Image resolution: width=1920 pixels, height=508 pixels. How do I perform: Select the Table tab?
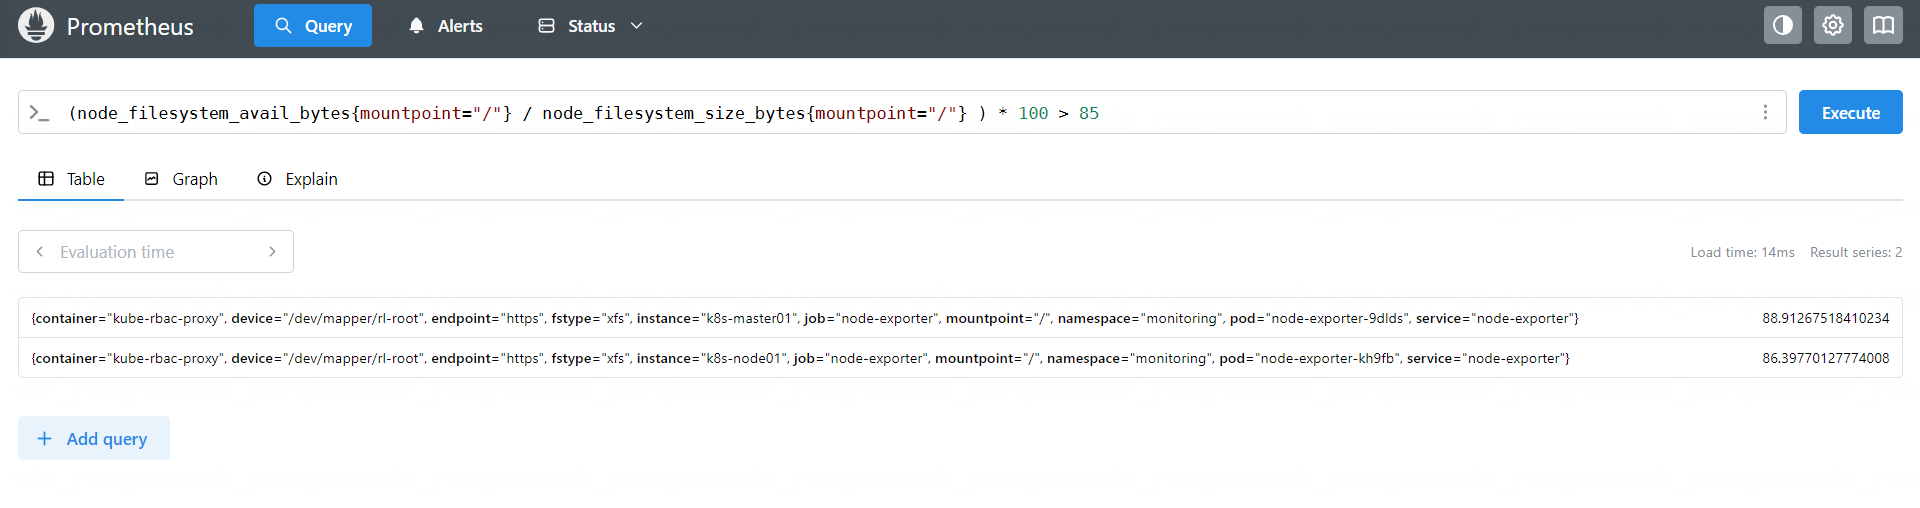coord(71,179)
